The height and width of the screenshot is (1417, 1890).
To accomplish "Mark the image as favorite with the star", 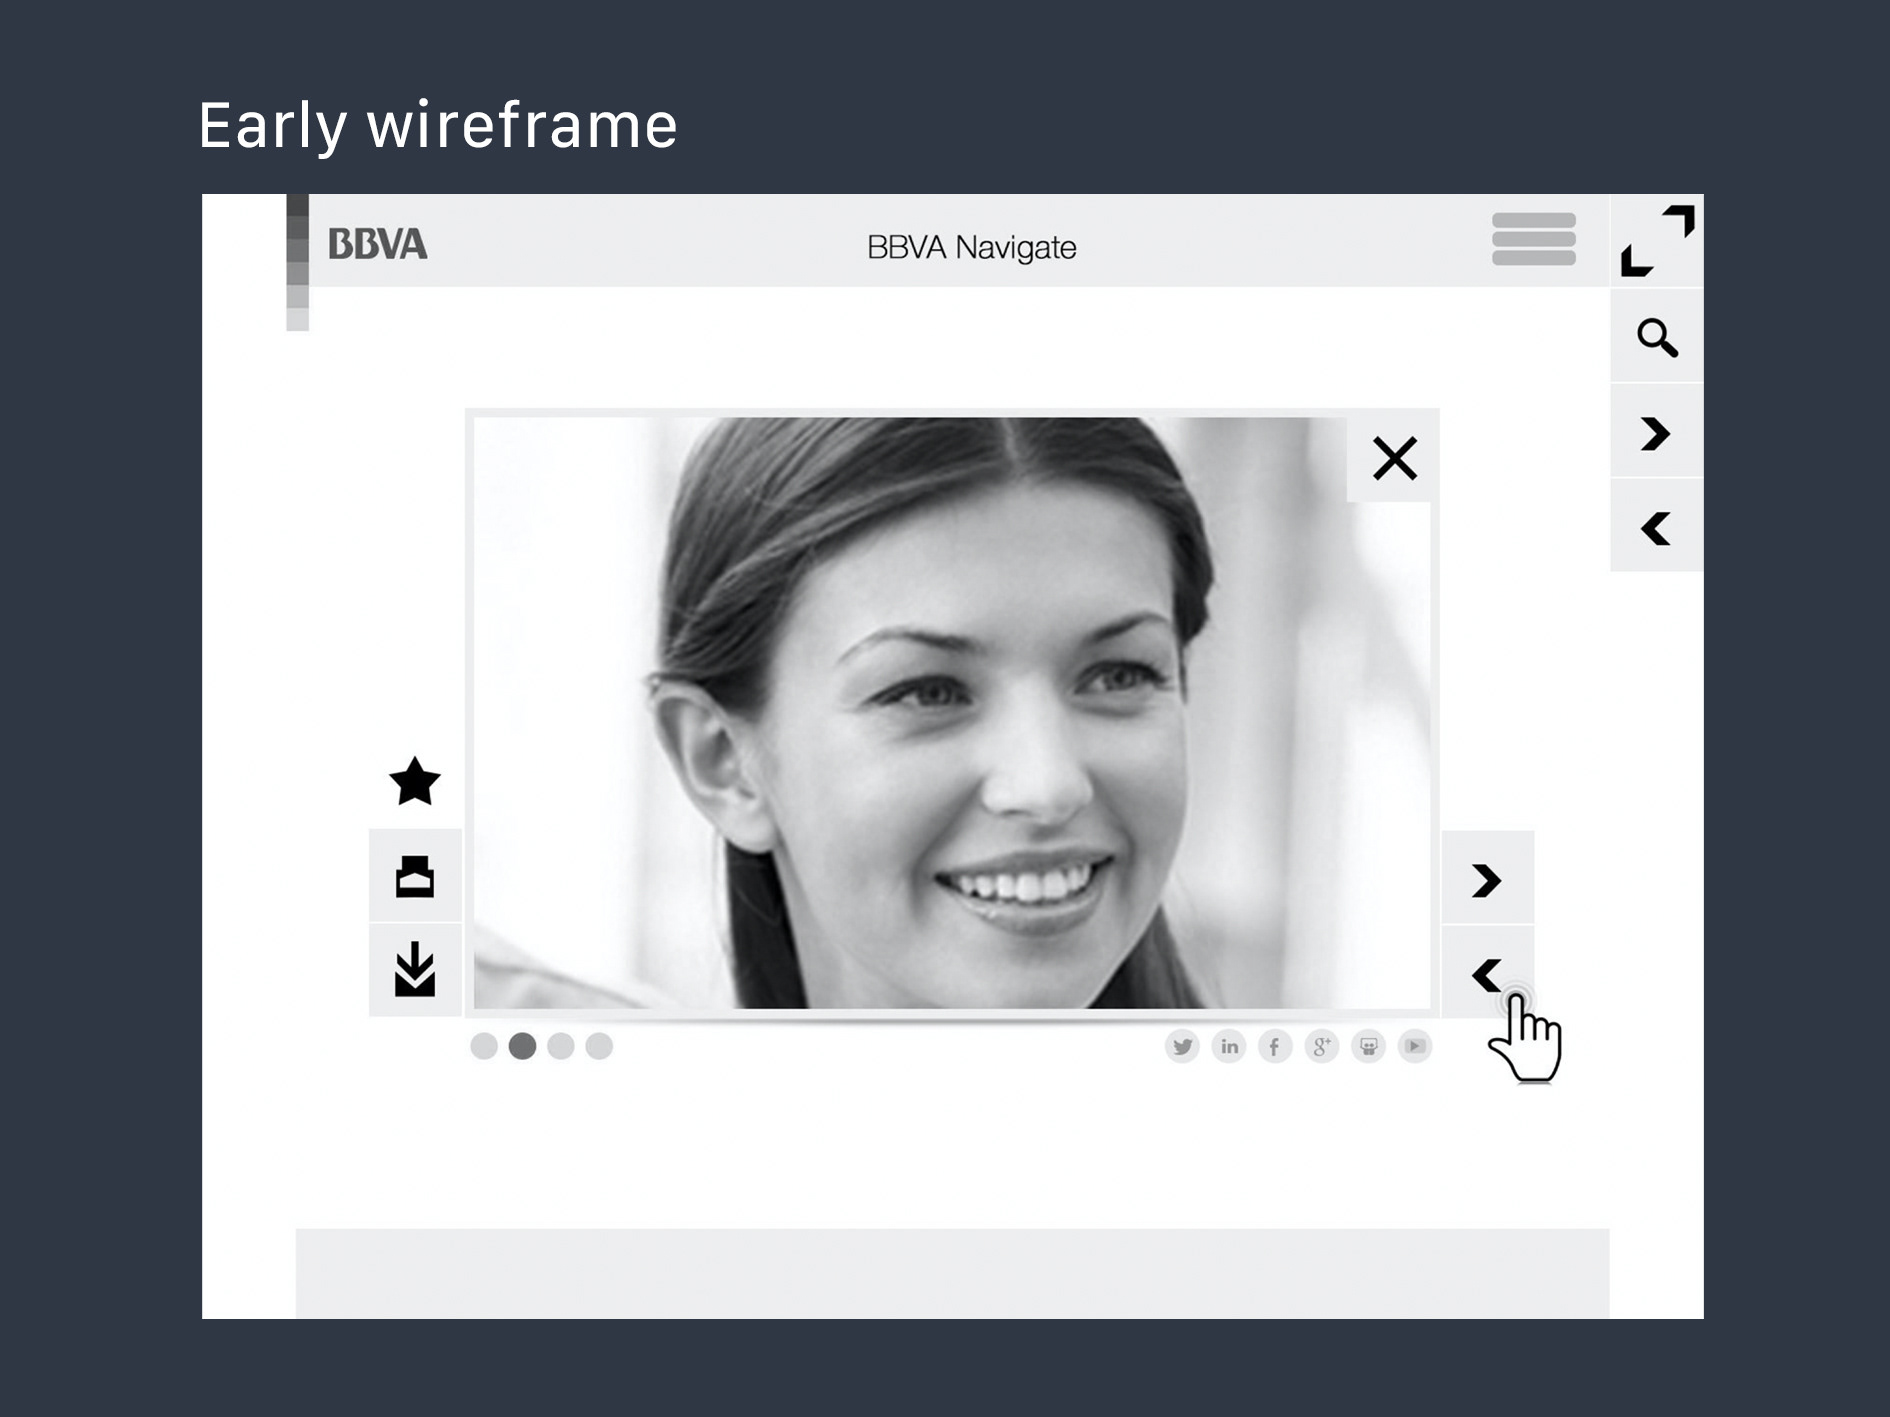I will pos(414,781).
